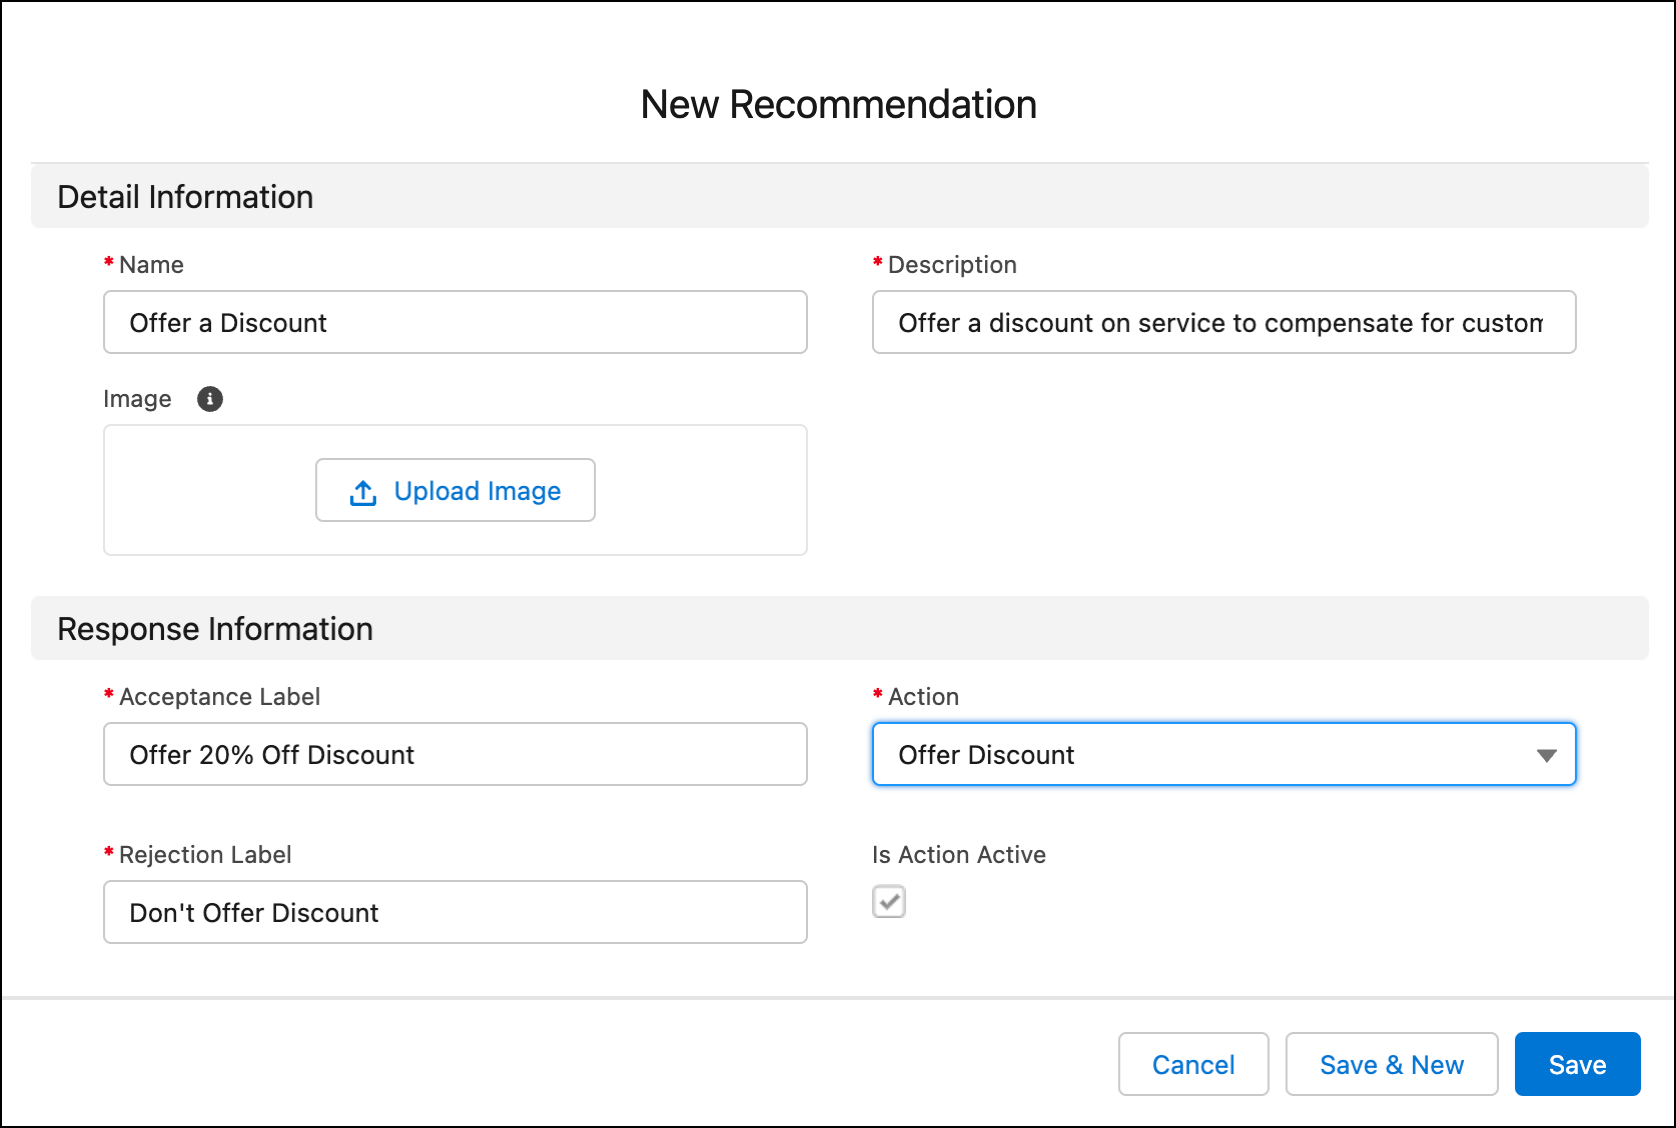
Task: Focus the Acceptance Label input field
Action: pyautogui.click(x=455, y=754)
